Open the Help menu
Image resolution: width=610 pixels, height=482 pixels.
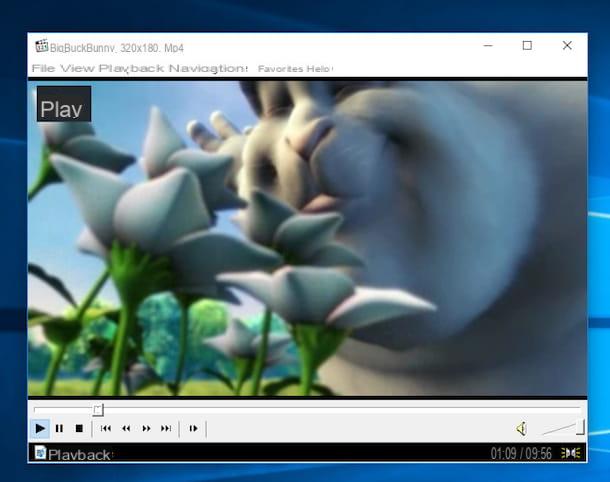click(318, 69)
